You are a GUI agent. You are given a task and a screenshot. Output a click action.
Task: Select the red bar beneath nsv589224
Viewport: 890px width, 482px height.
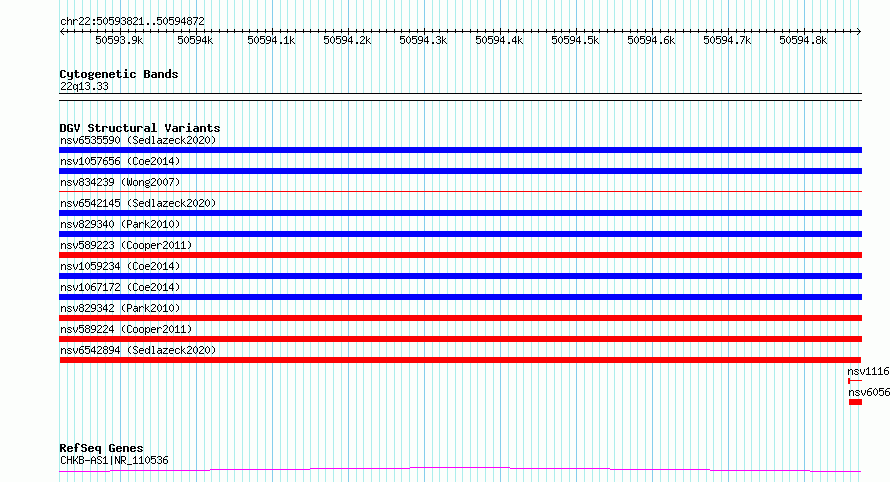point(460,339)
